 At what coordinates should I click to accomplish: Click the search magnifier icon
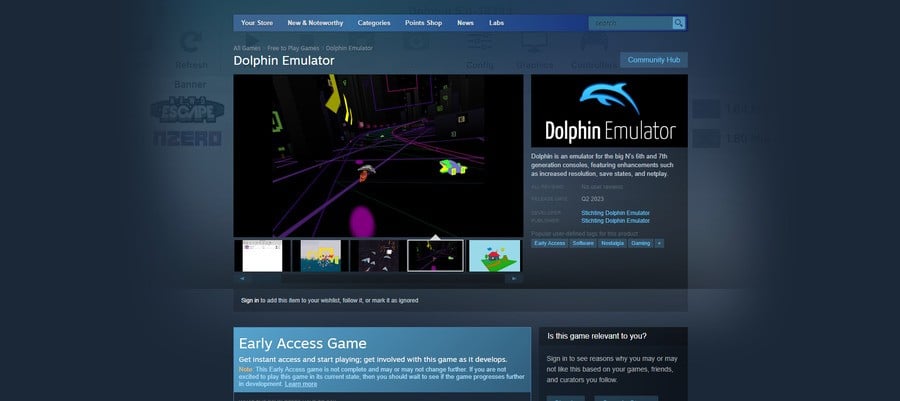678,23
